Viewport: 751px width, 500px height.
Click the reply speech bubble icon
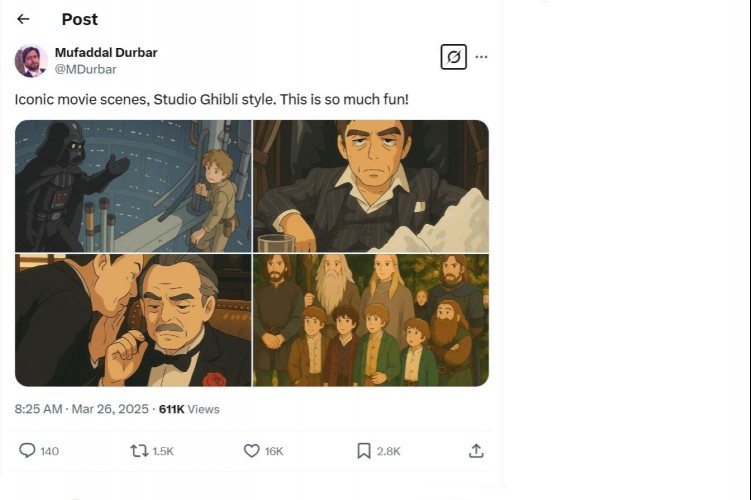tap(28, 451)
